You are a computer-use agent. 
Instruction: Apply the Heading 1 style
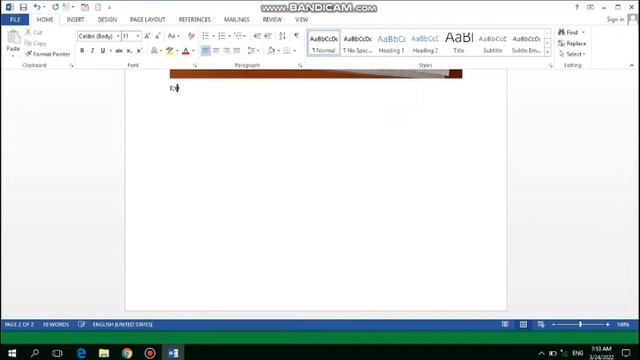391,43
